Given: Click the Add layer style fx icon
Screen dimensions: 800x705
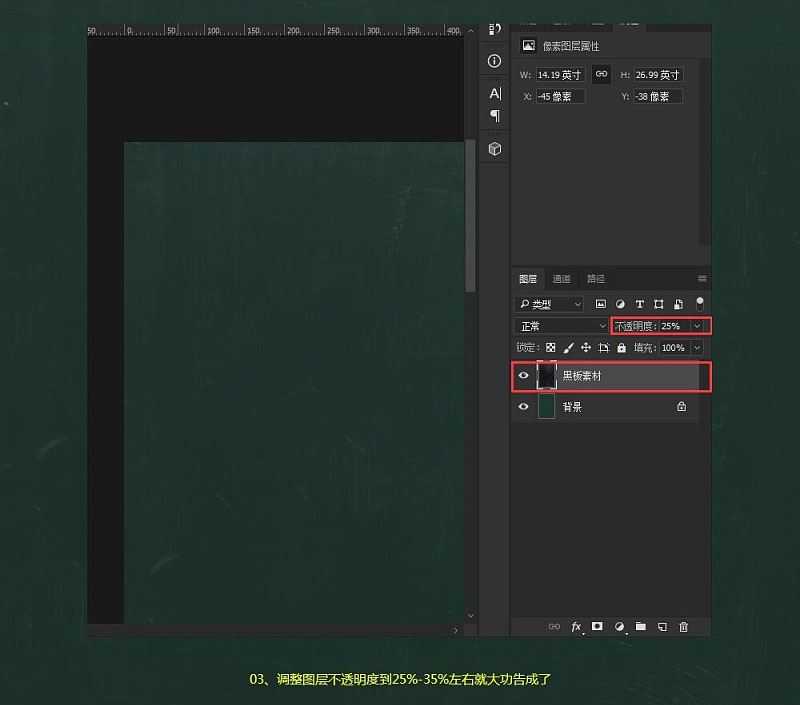Looking at the screenshot, I should [x=576, y=627].
